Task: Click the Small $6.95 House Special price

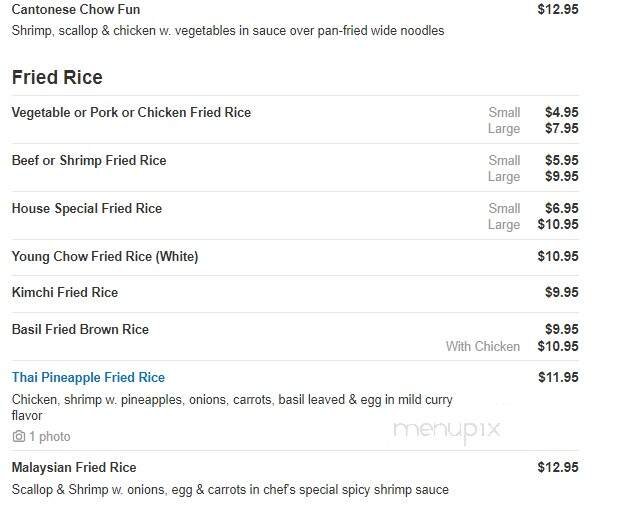Action: pyautogui.click(x=561, y=209)
